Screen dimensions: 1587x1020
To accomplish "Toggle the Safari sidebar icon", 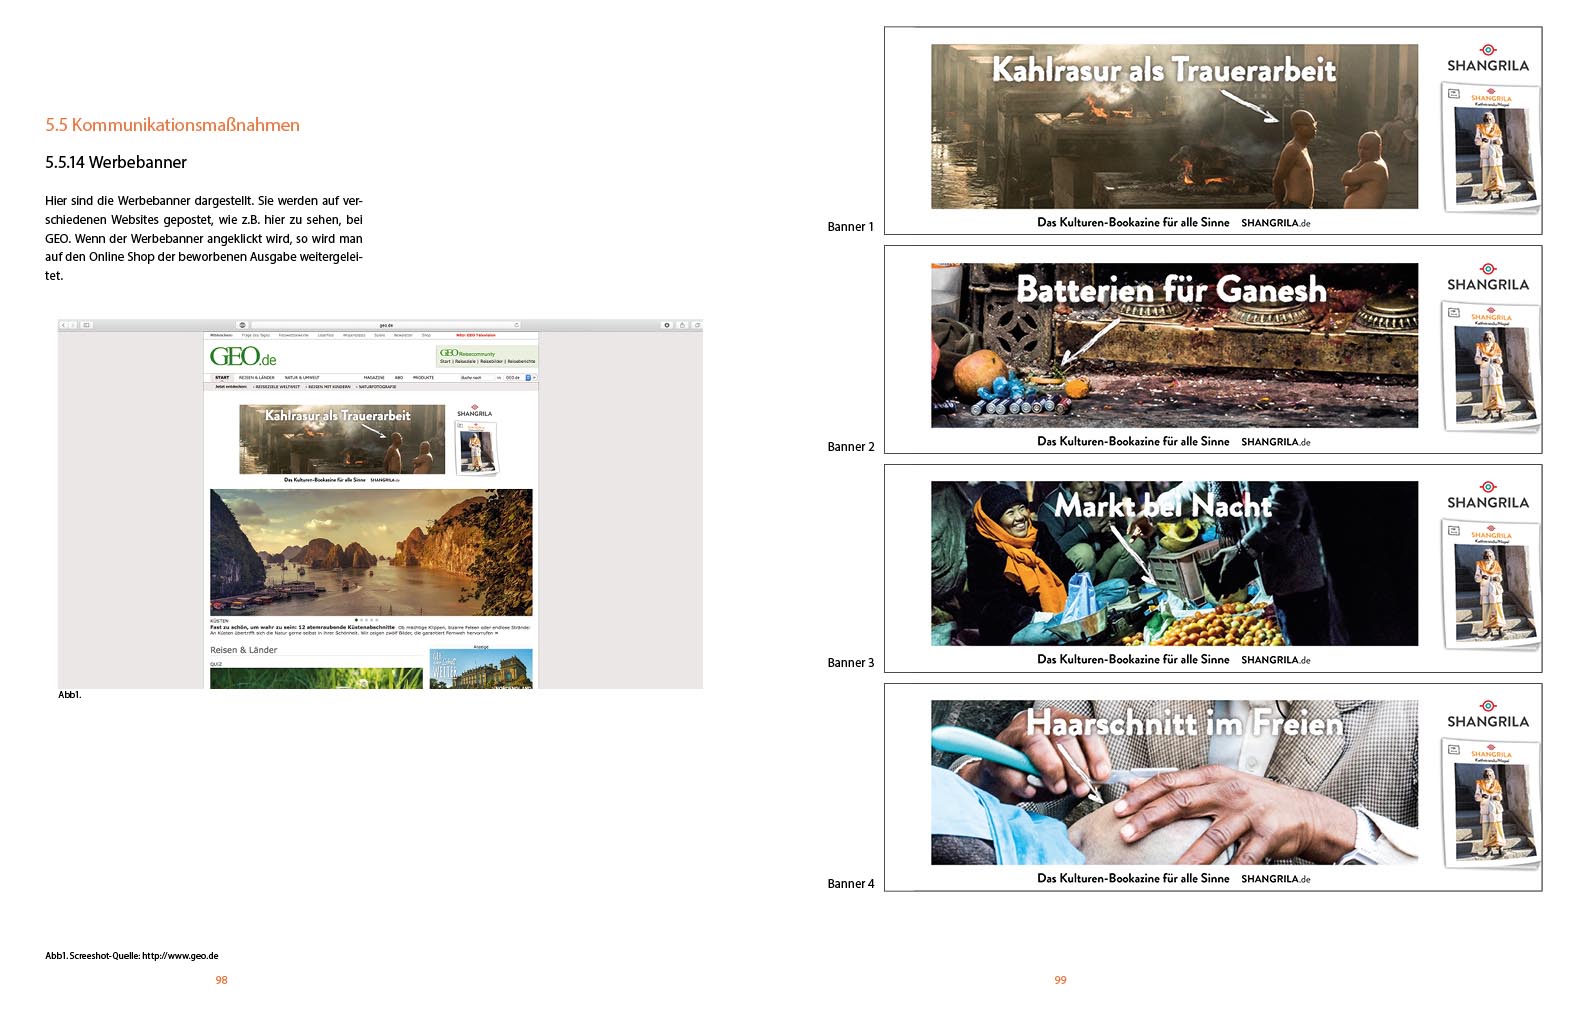I will tap(86, 325).
